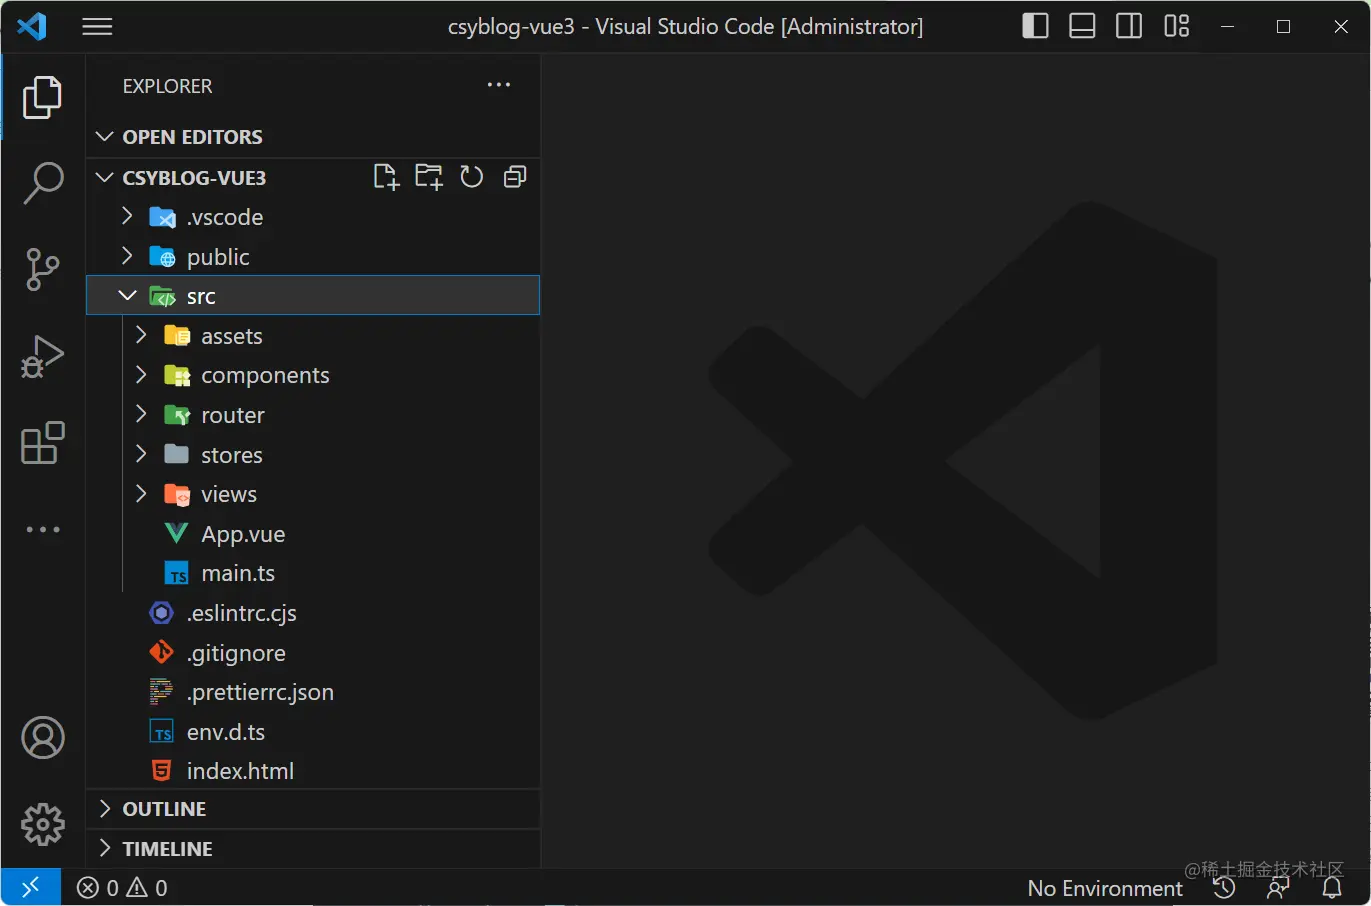
Task: Open Explorer Views and More Actions menu
Action: [499, 85]
